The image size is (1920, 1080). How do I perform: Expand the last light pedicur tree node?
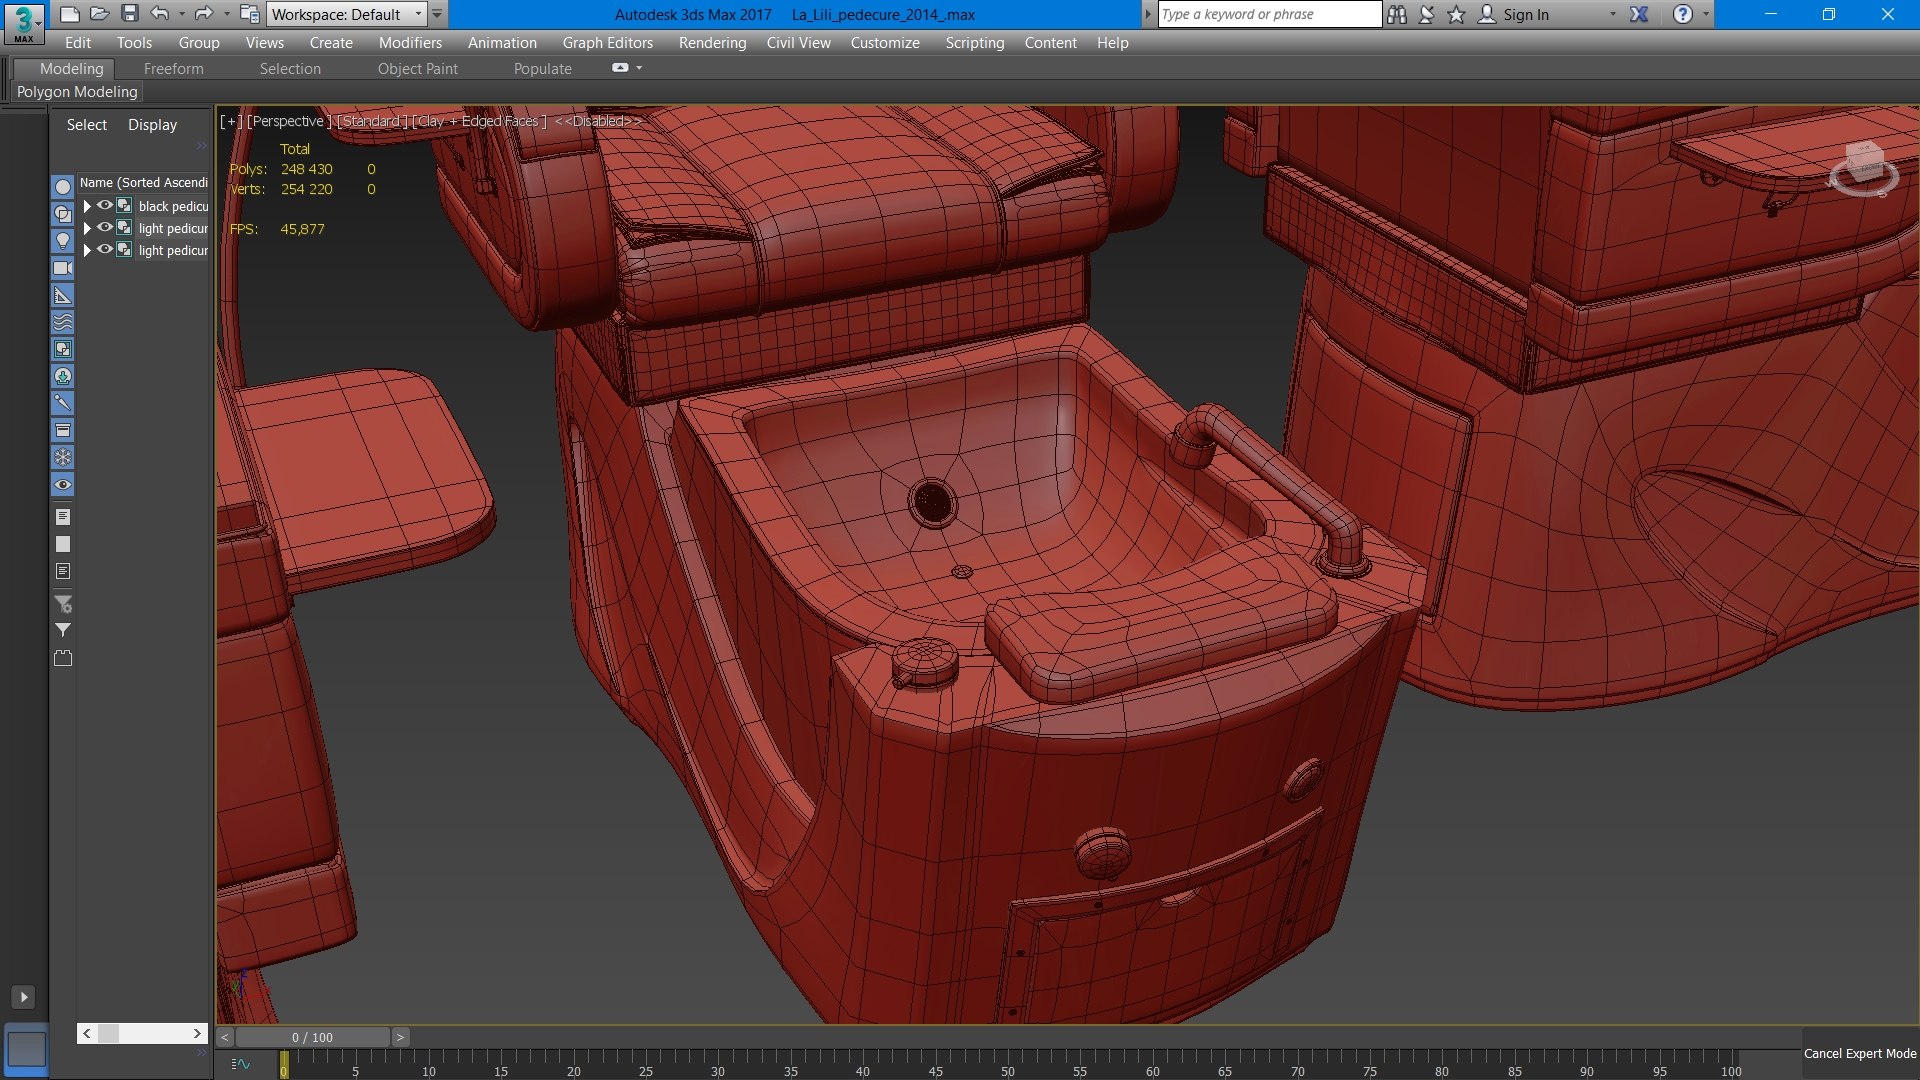click(x=87, y=250)
